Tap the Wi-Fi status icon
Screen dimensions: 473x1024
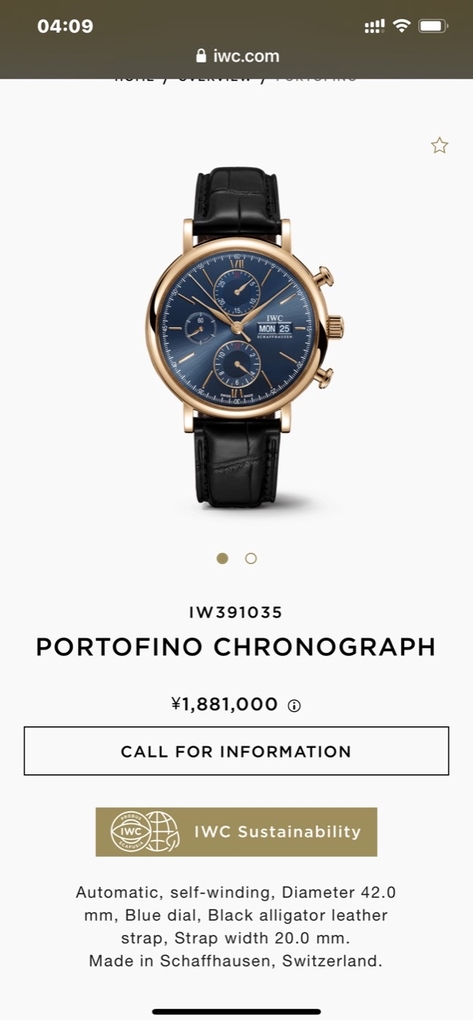click(x=401, y=26)
